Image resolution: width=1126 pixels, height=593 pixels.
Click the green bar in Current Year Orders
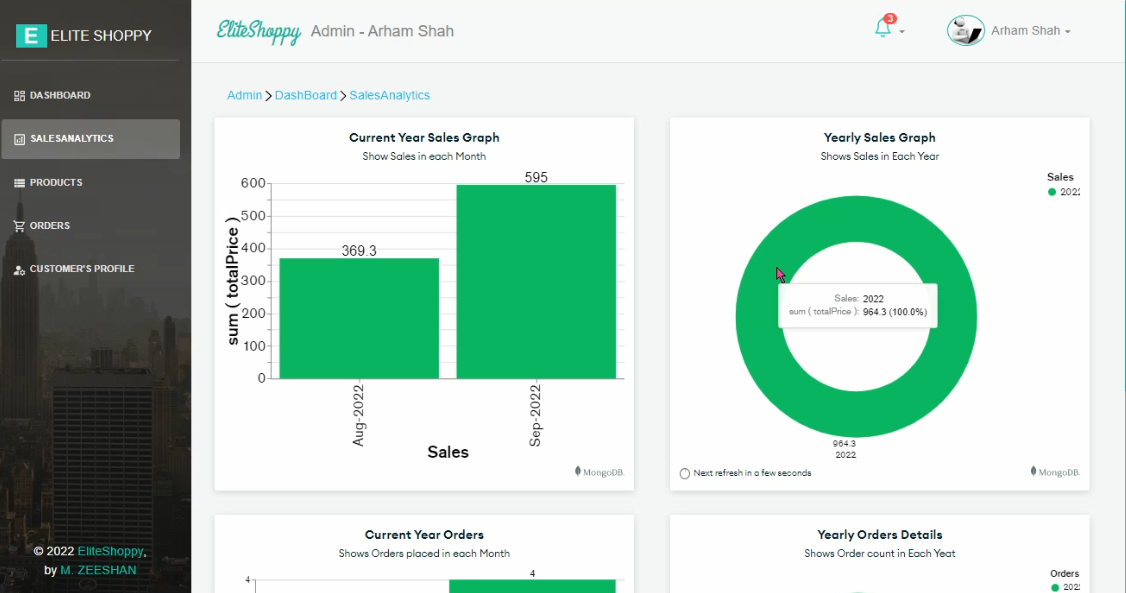click(x=532, y=587)
